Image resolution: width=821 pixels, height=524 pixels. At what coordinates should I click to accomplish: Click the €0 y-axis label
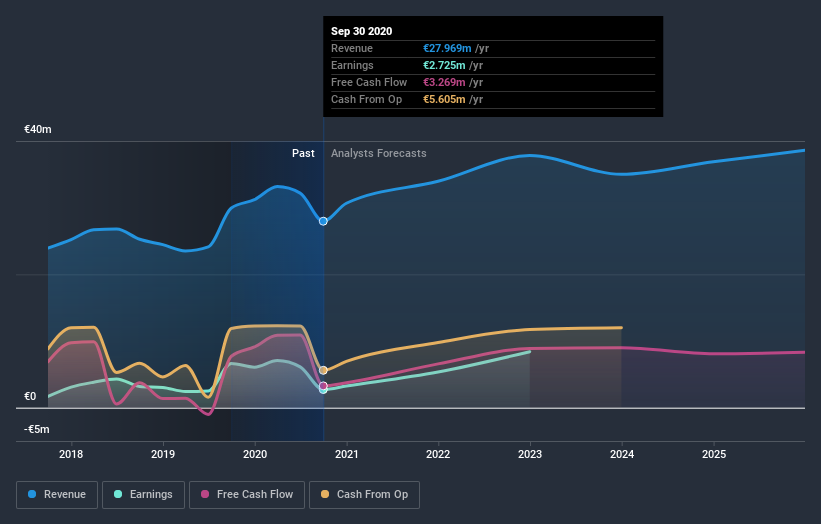30,396
